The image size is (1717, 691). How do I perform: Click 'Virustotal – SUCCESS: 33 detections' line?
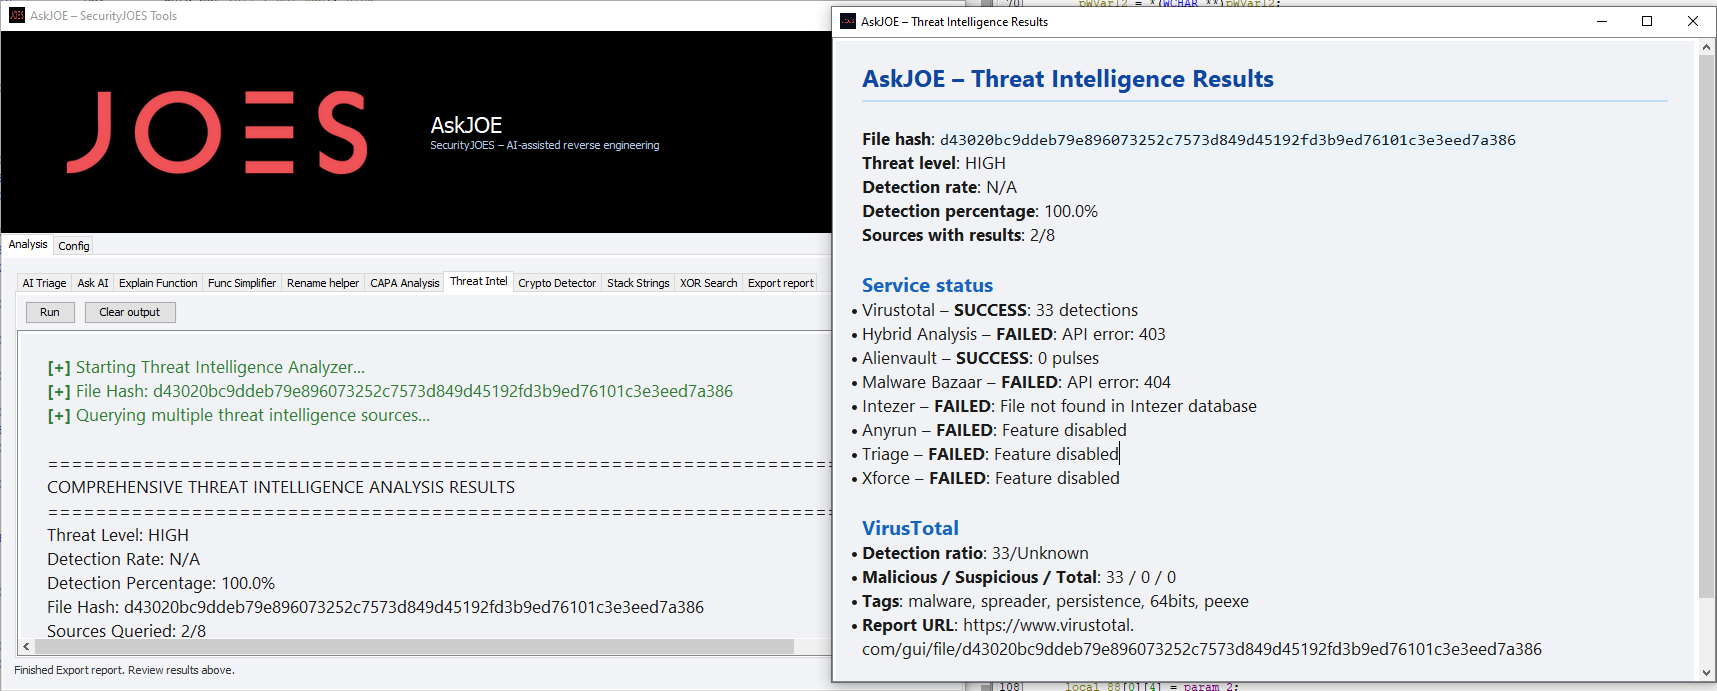coord(1000,310)
